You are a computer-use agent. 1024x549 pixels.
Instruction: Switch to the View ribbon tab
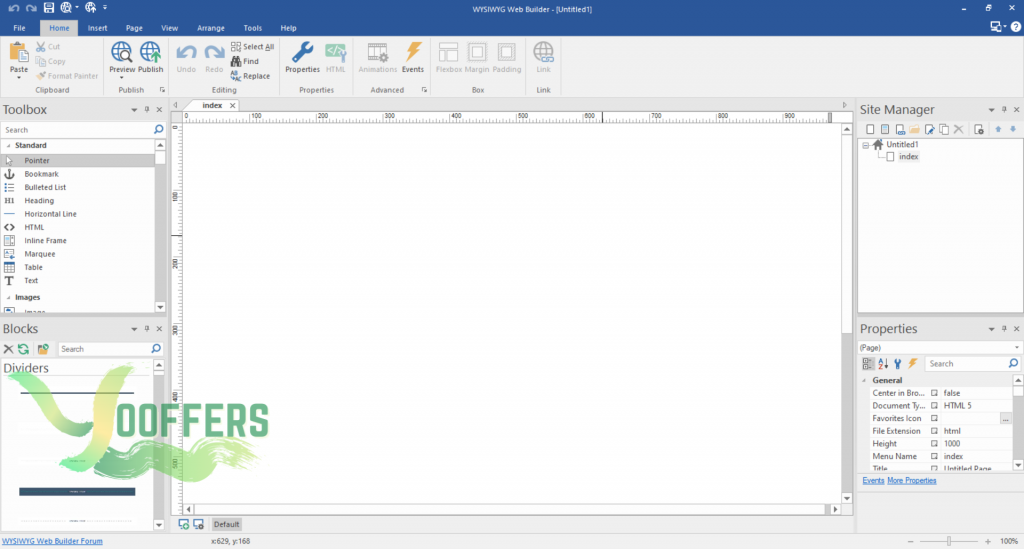[x=169, y=28]
